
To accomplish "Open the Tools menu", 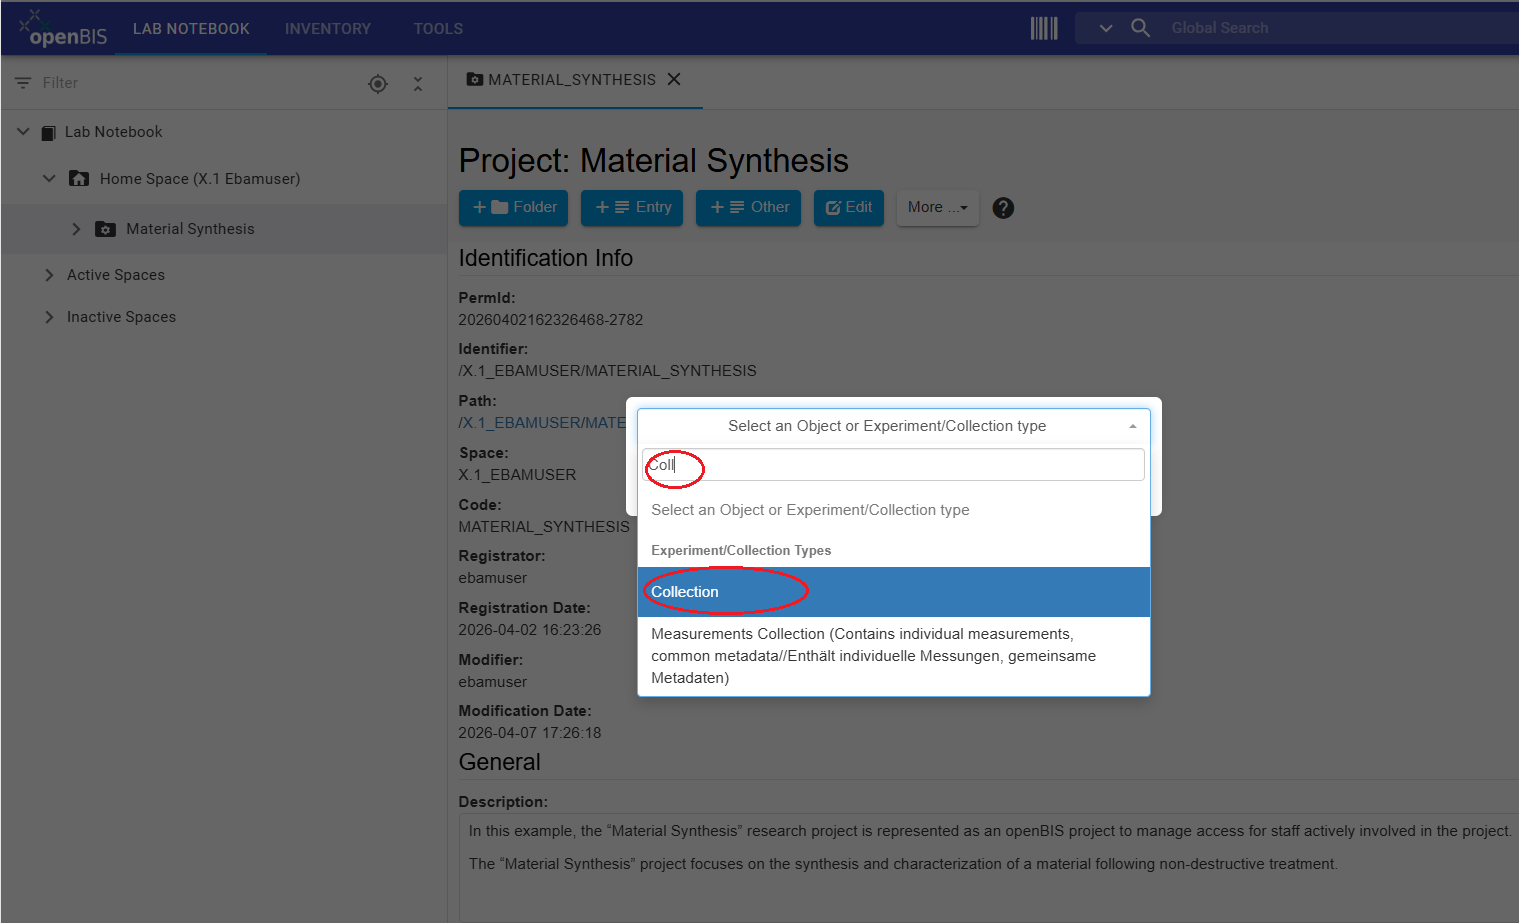I will point(438,28).
